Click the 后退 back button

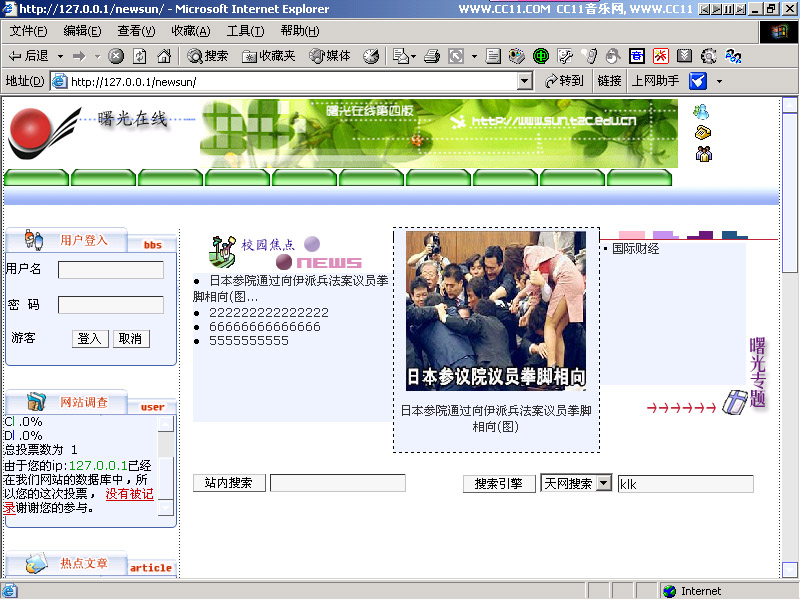28,56
